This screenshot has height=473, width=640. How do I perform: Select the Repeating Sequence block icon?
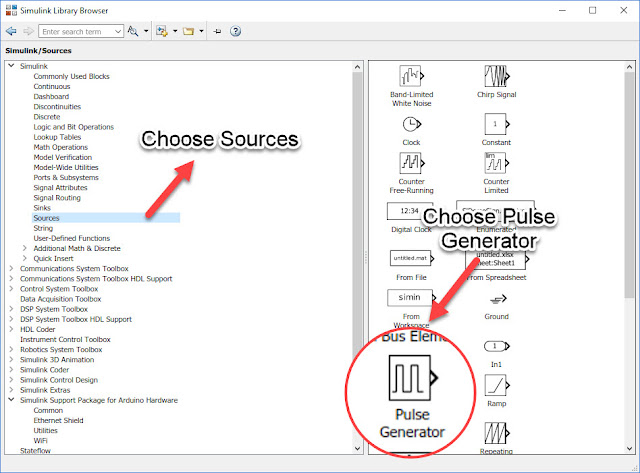[497, 433]
